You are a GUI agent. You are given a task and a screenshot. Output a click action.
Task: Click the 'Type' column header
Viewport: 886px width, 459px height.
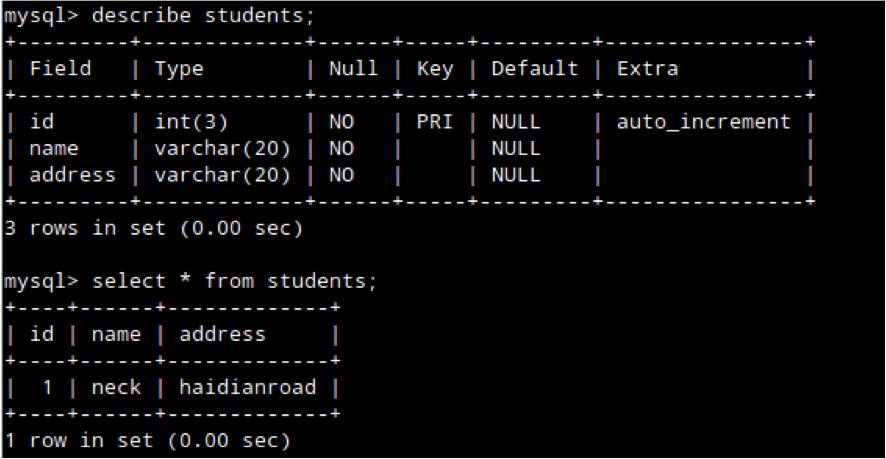click(179, 69)
